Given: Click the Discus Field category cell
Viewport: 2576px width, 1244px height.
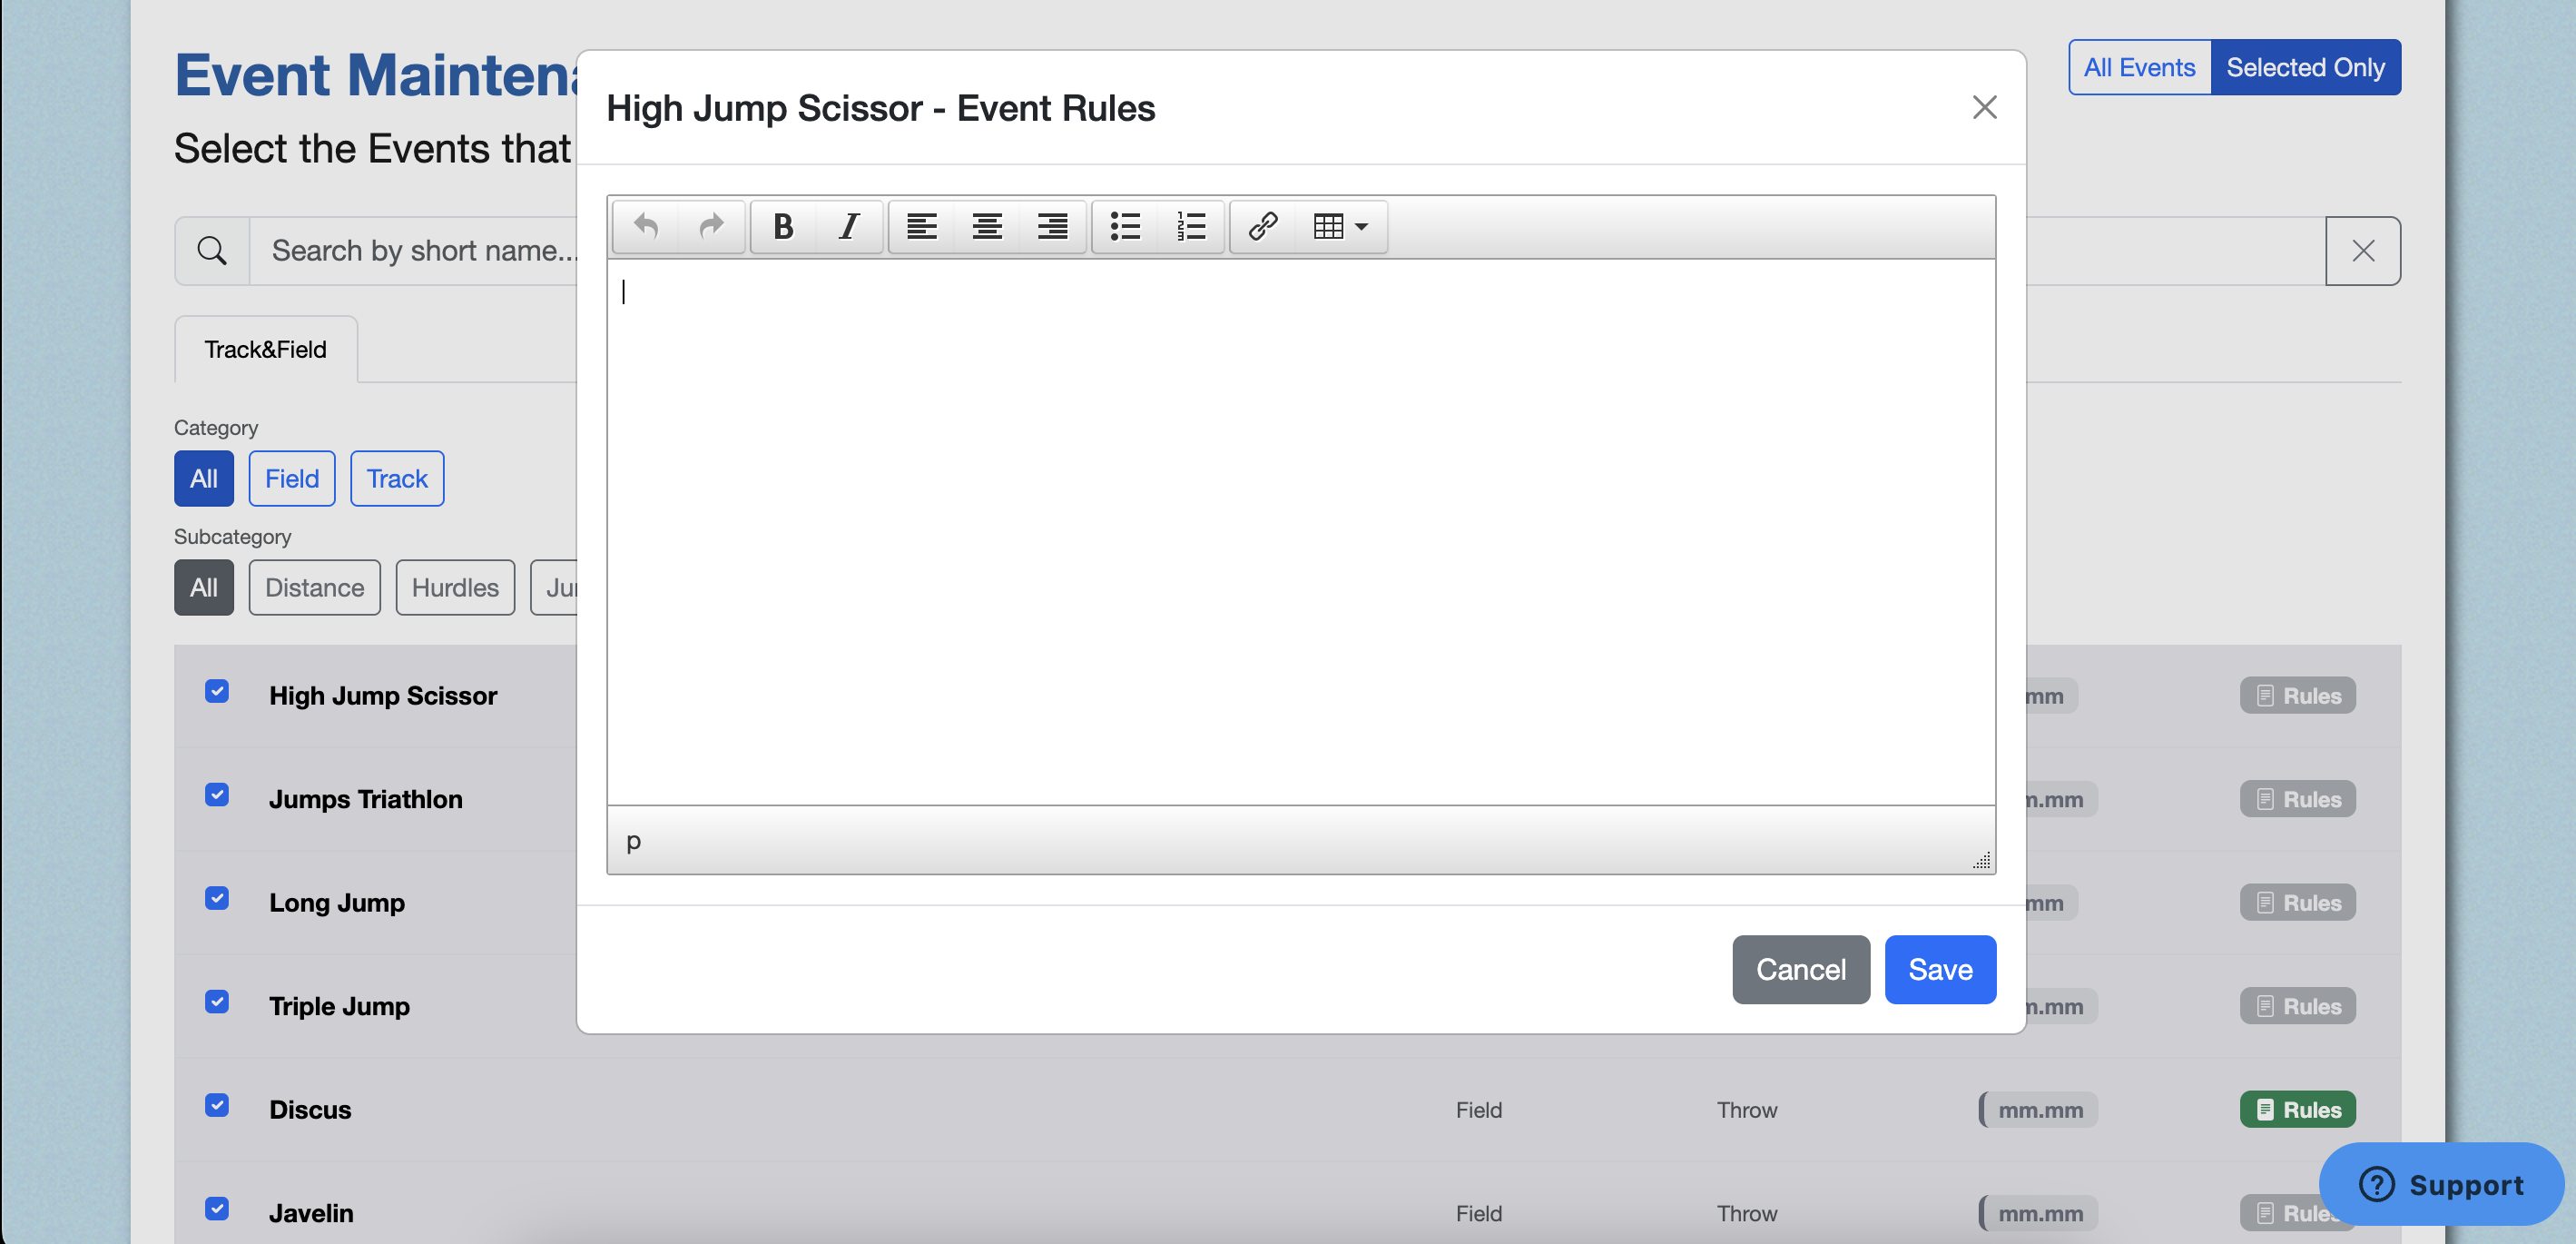Looking at the screenshot, I should tap(1479, 1110).
